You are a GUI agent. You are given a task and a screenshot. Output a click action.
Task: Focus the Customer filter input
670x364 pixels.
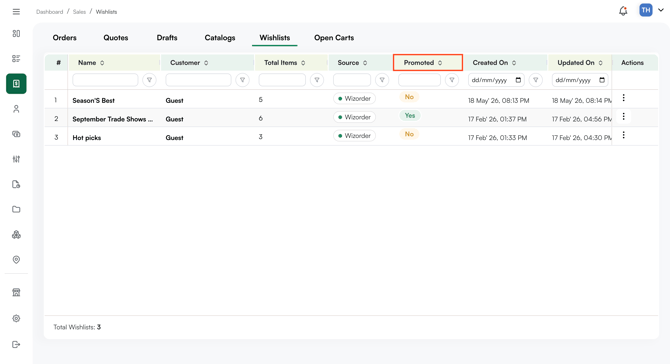[198, 80]
